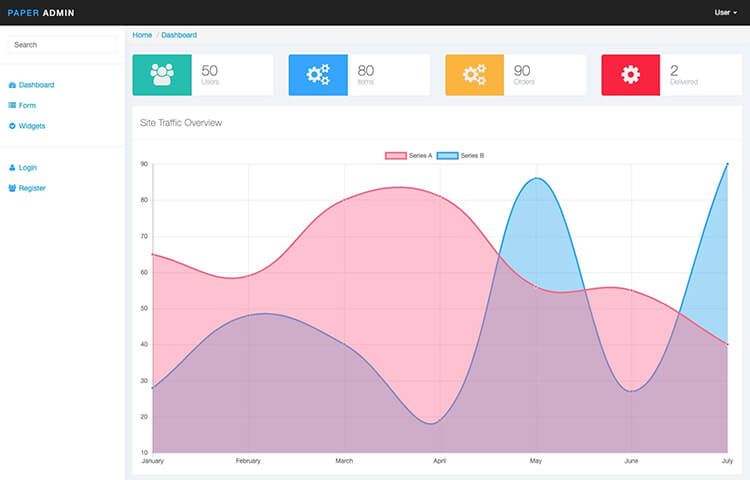Click the Login person icon
750x480 pixels.
pos(12,167)
